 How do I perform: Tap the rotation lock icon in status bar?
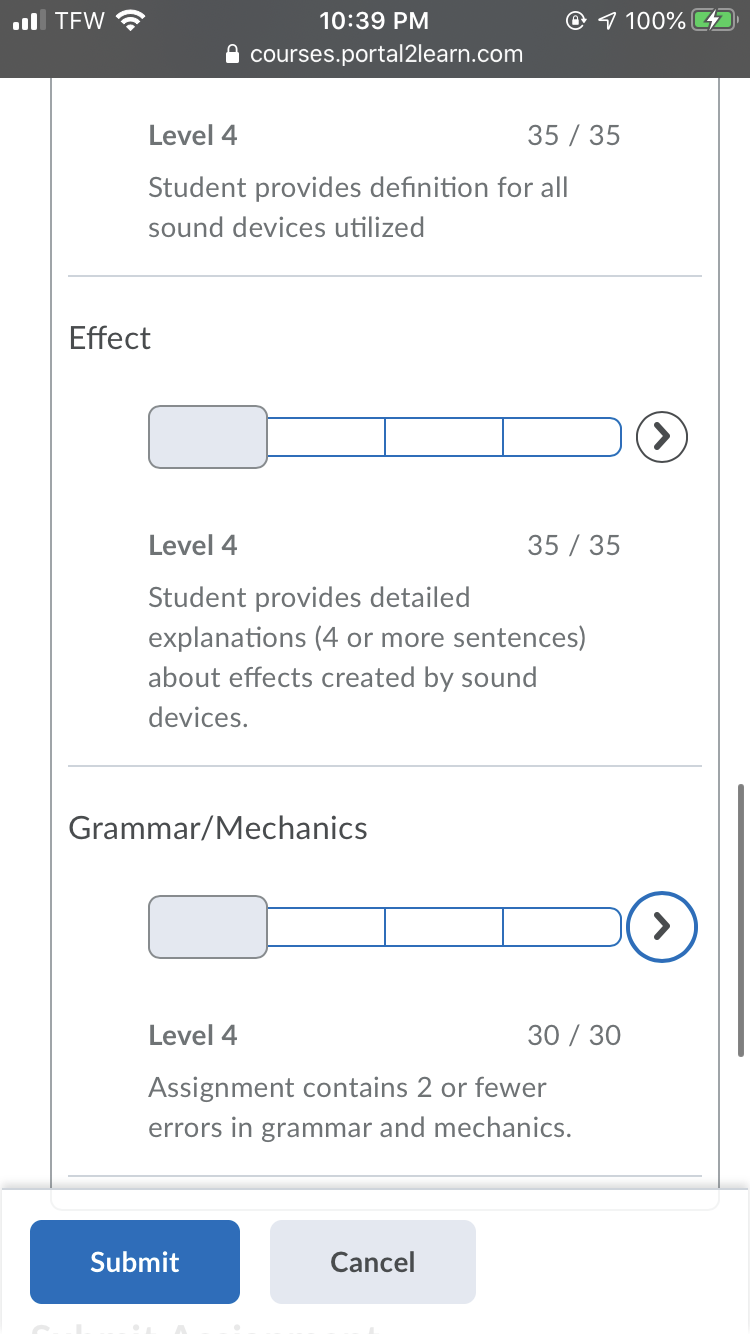click(x=577, y=20)
